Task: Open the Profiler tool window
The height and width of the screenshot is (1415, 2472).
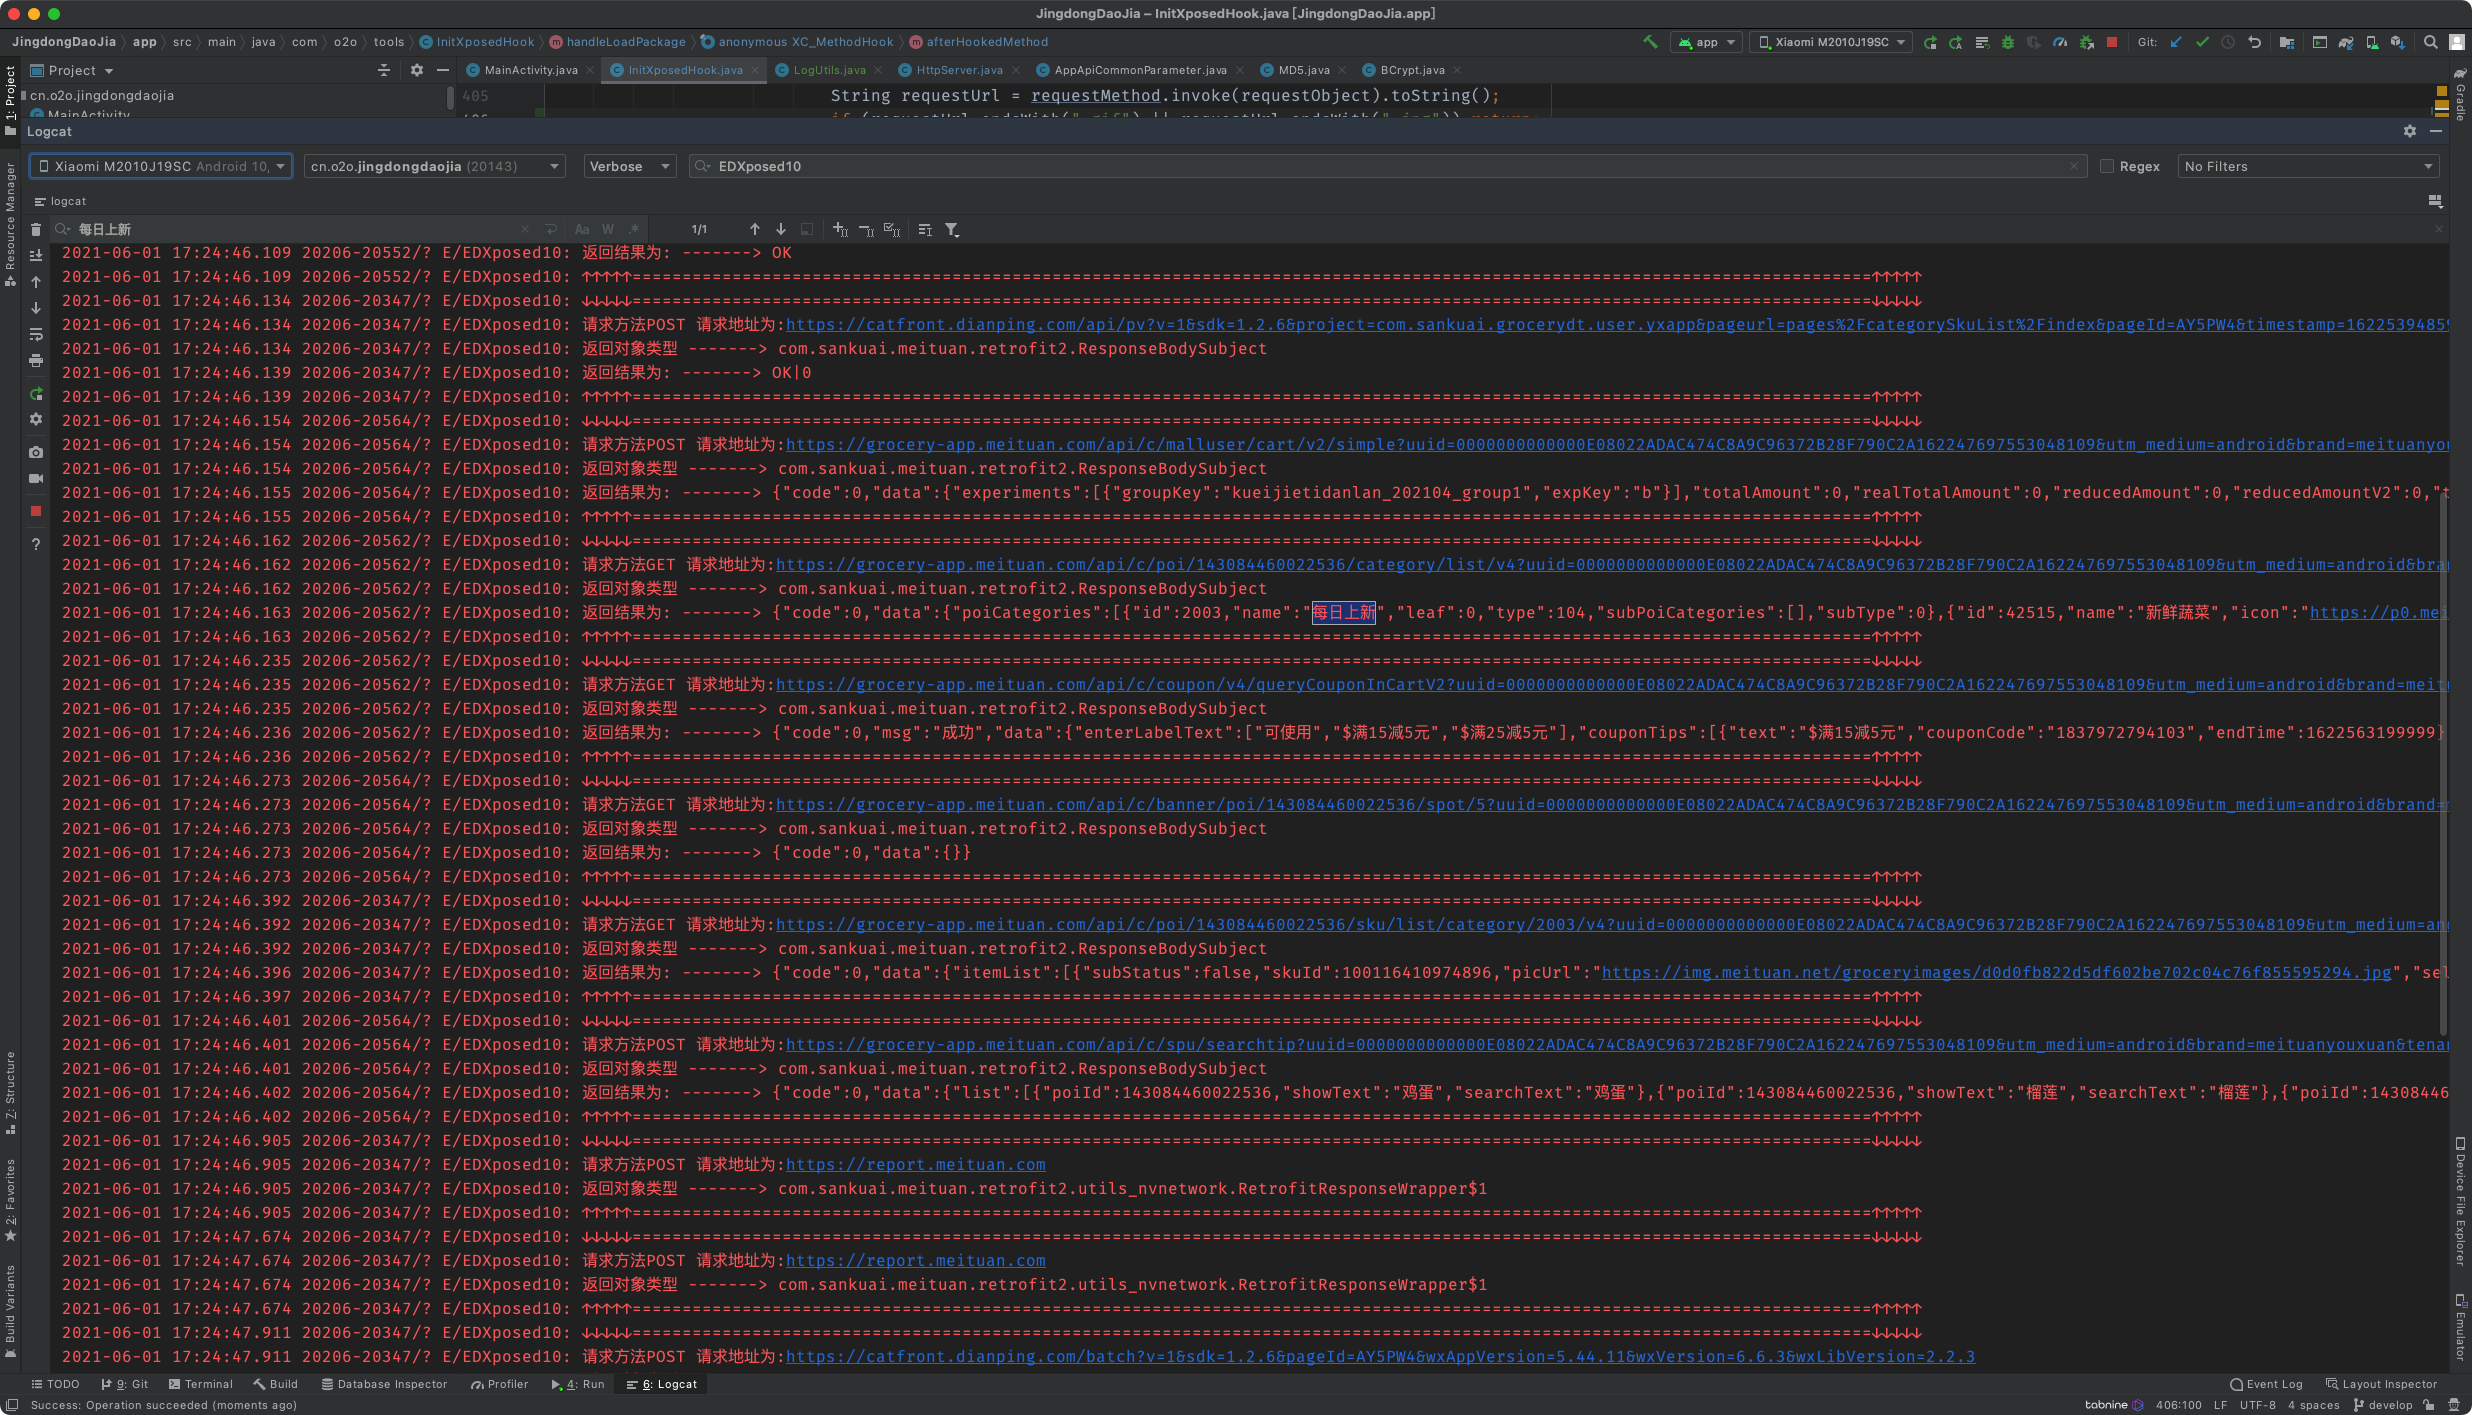Action: pos(500,1384)
